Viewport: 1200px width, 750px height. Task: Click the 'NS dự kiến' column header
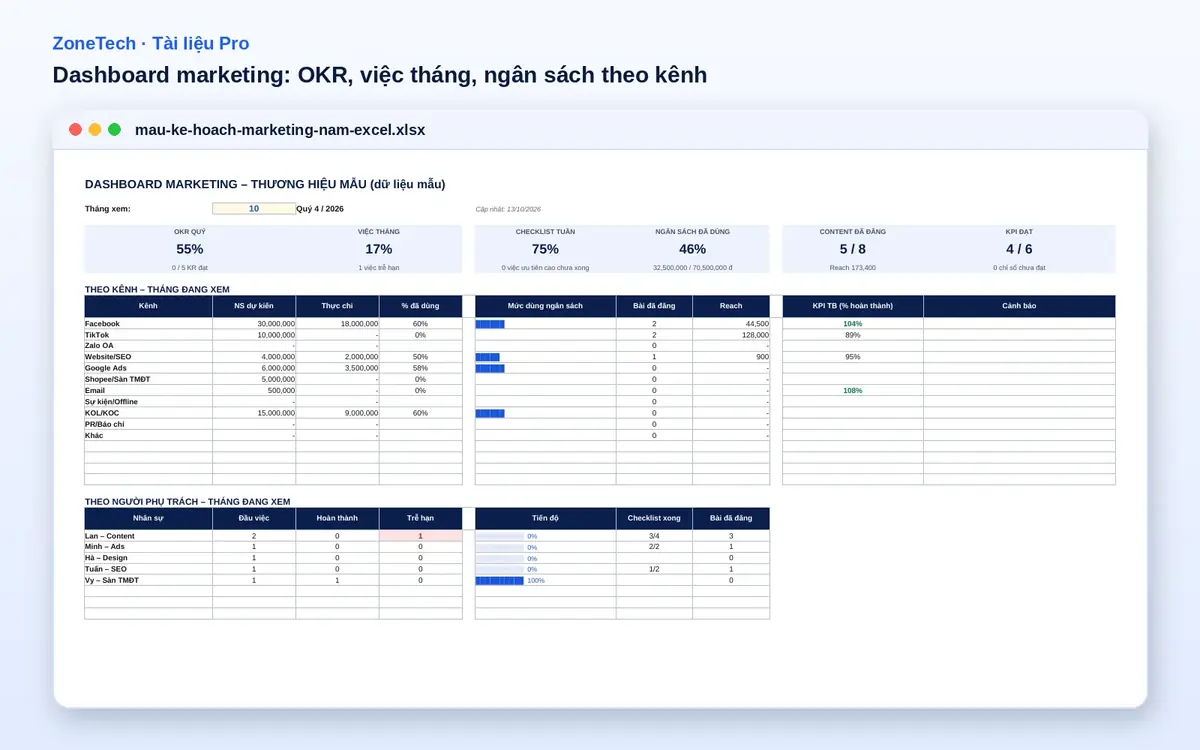254,306
